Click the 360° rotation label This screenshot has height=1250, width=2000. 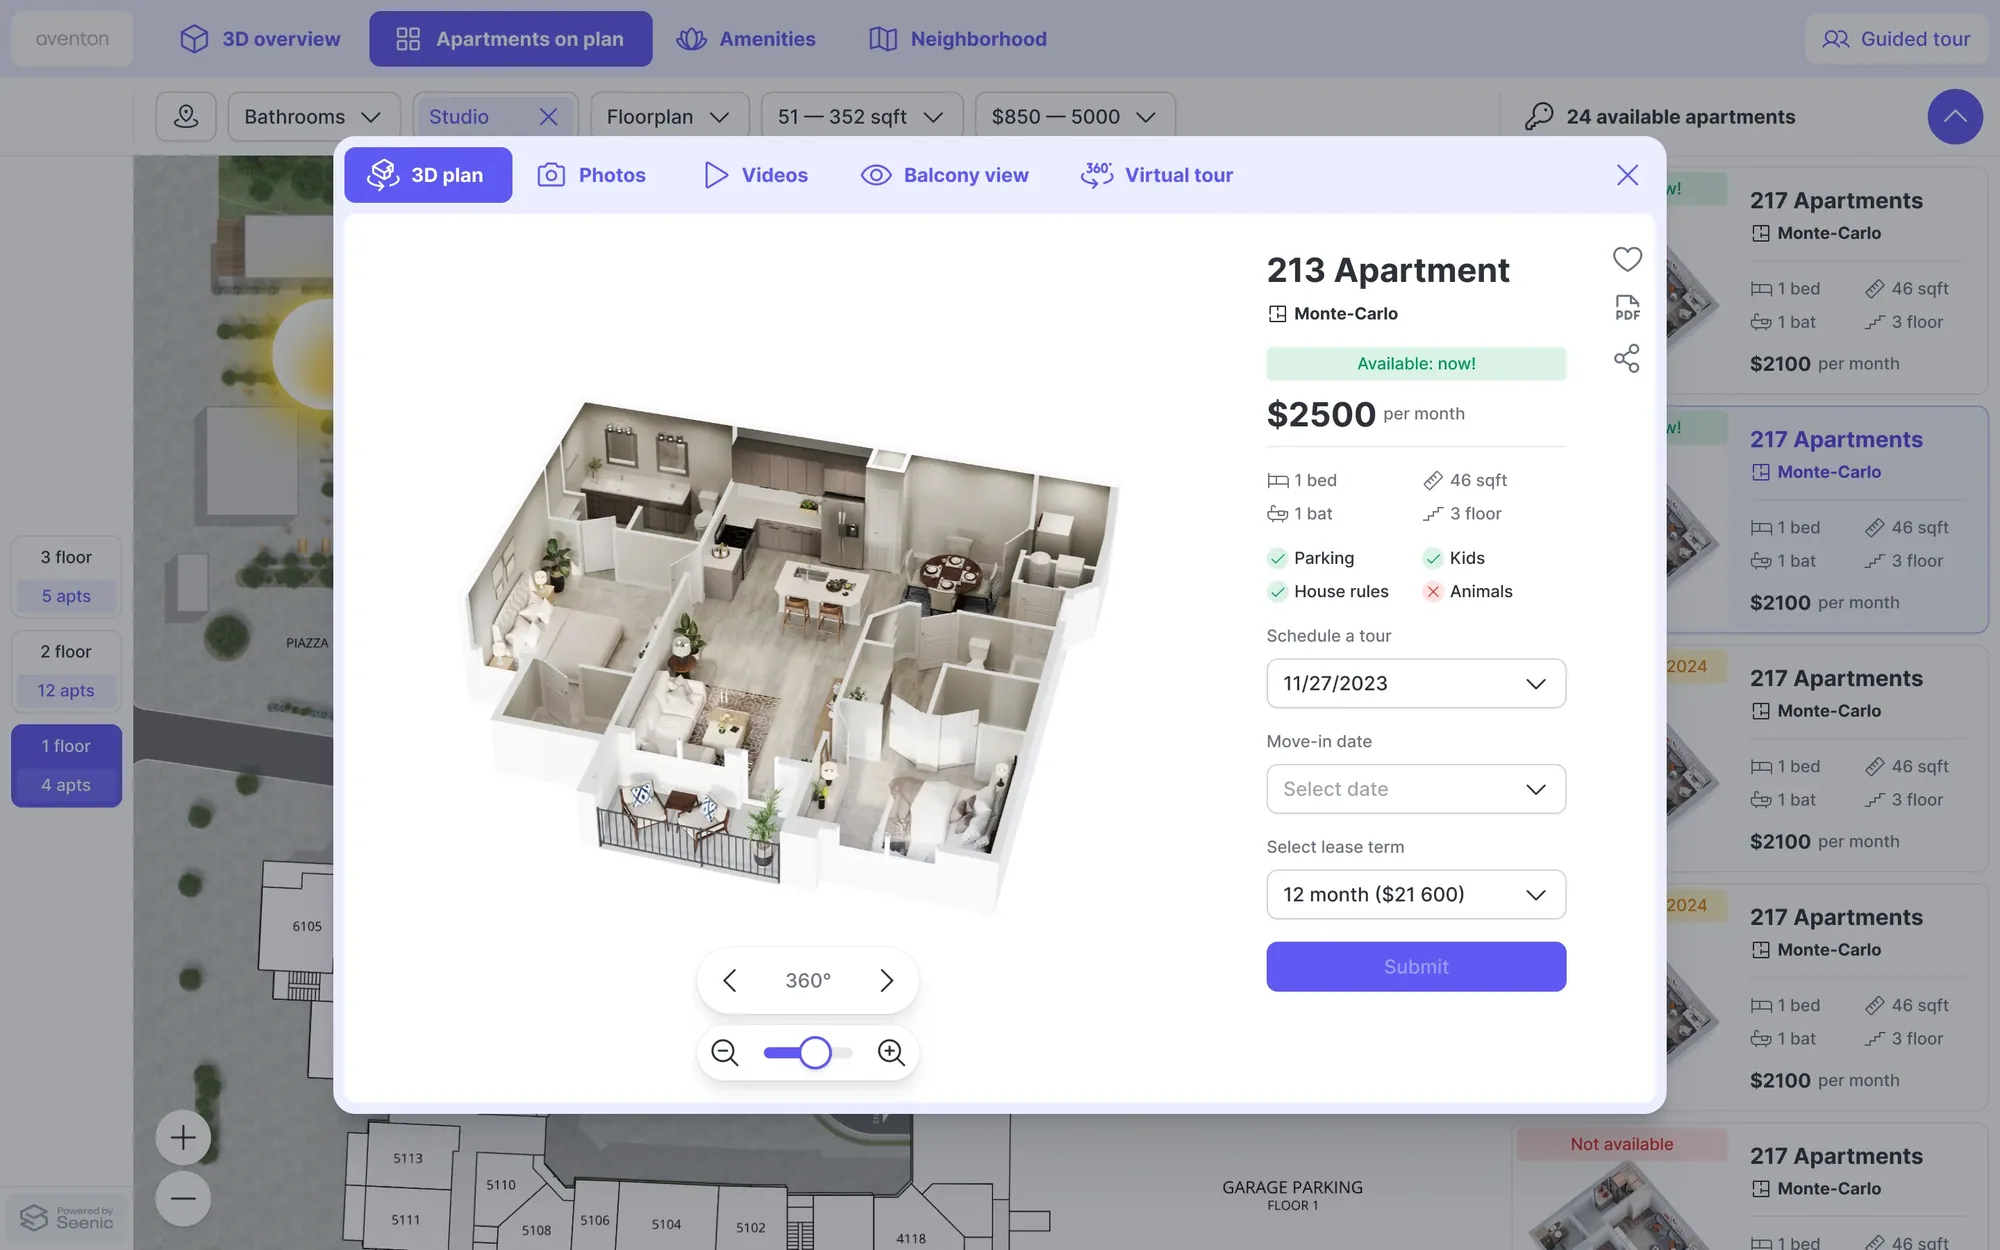pos(808,980)
